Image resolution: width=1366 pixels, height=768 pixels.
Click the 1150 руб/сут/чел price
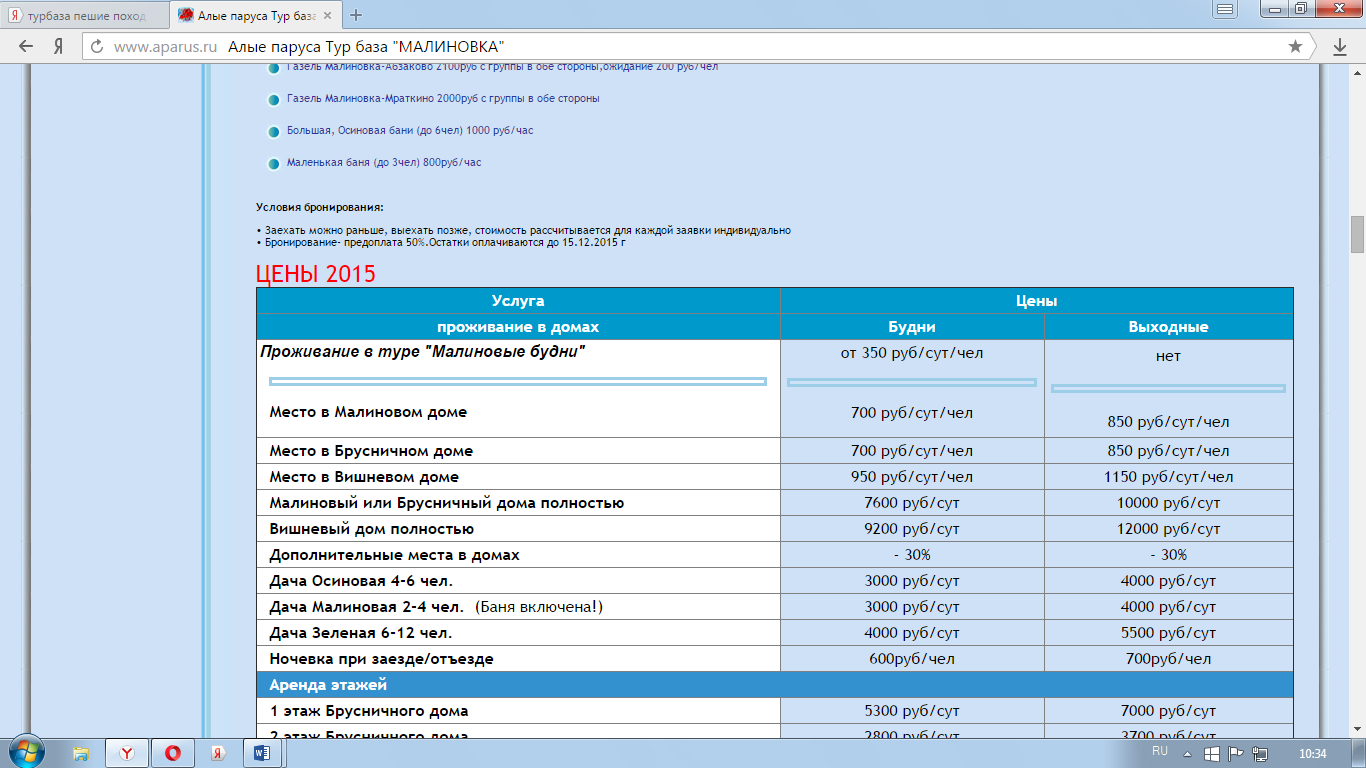(x=1168, y=477)
